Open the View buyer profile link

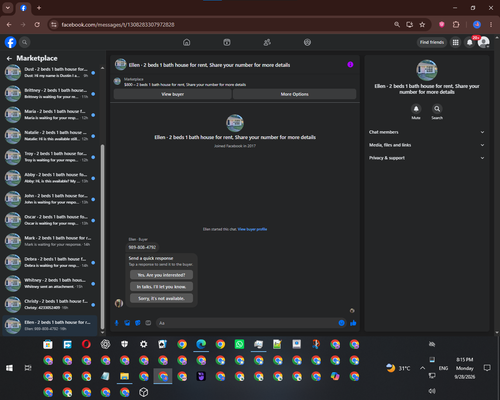coord(252,229)
